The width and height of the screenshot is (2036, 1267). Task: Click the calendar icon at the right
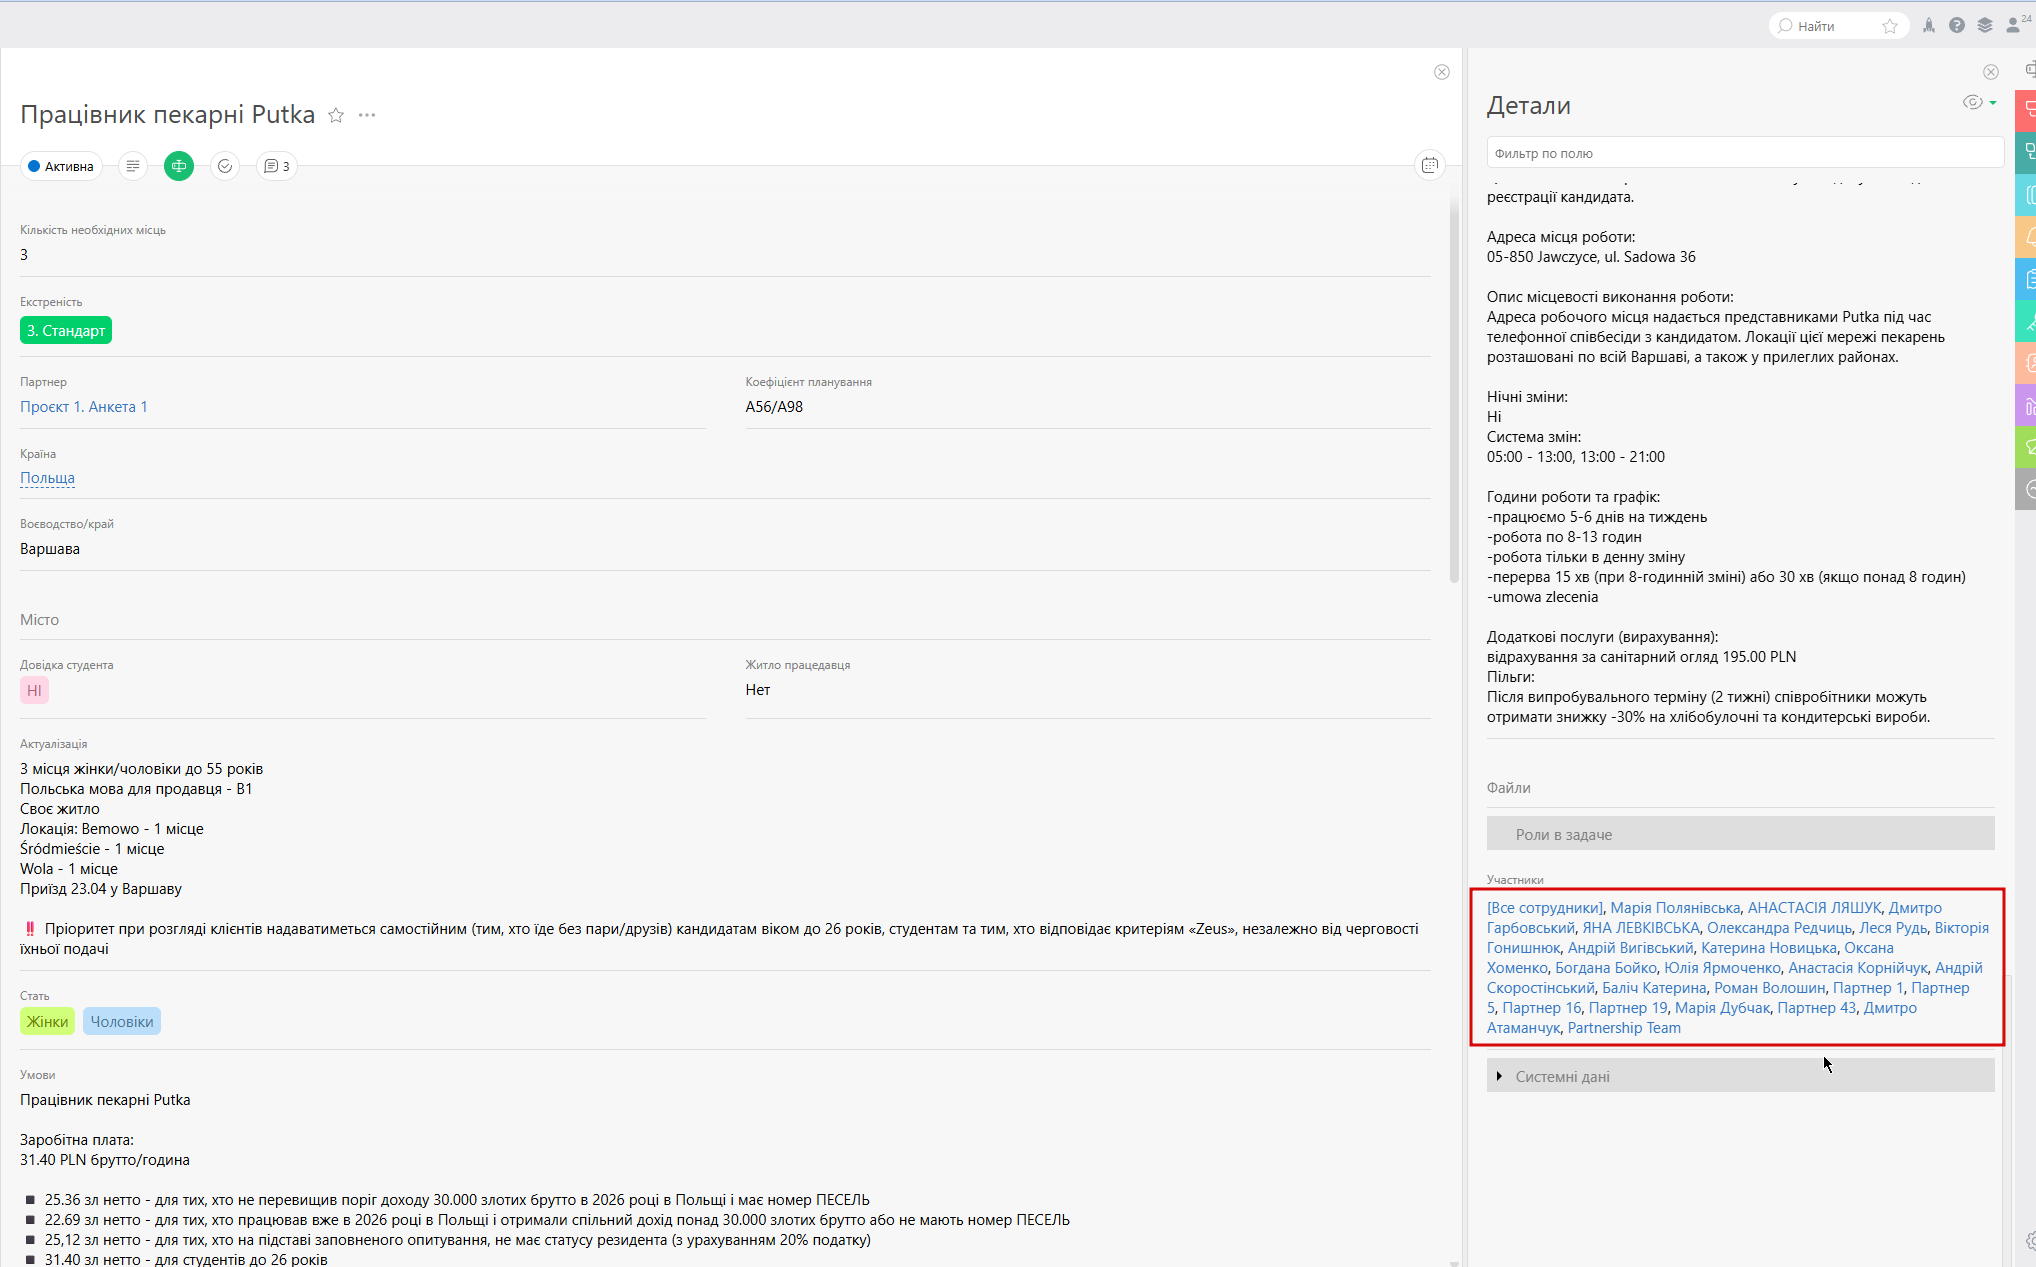point(1430,165)
